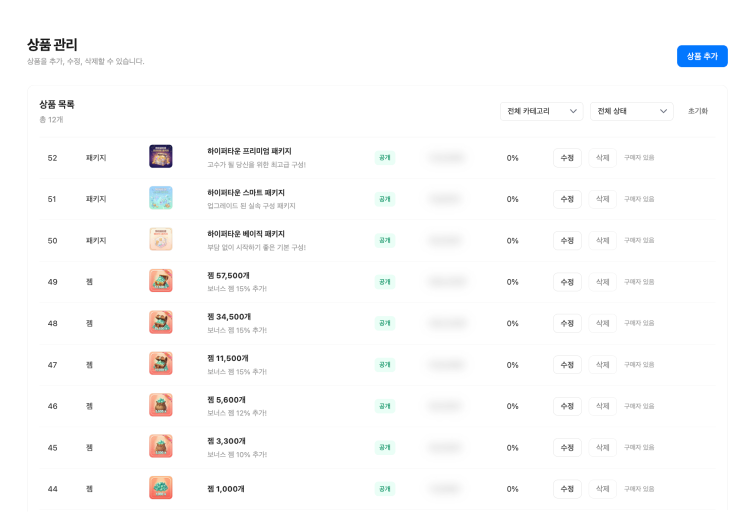Click 수정 for 젬 34,500개
The image size is (749, 512).
click(x=567, y=323)
